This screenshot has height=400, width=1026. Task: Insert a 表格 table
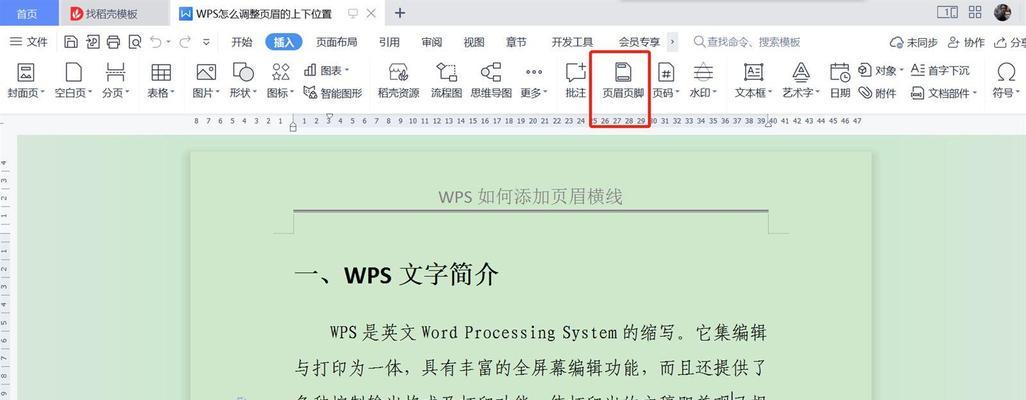click(160, 81)
